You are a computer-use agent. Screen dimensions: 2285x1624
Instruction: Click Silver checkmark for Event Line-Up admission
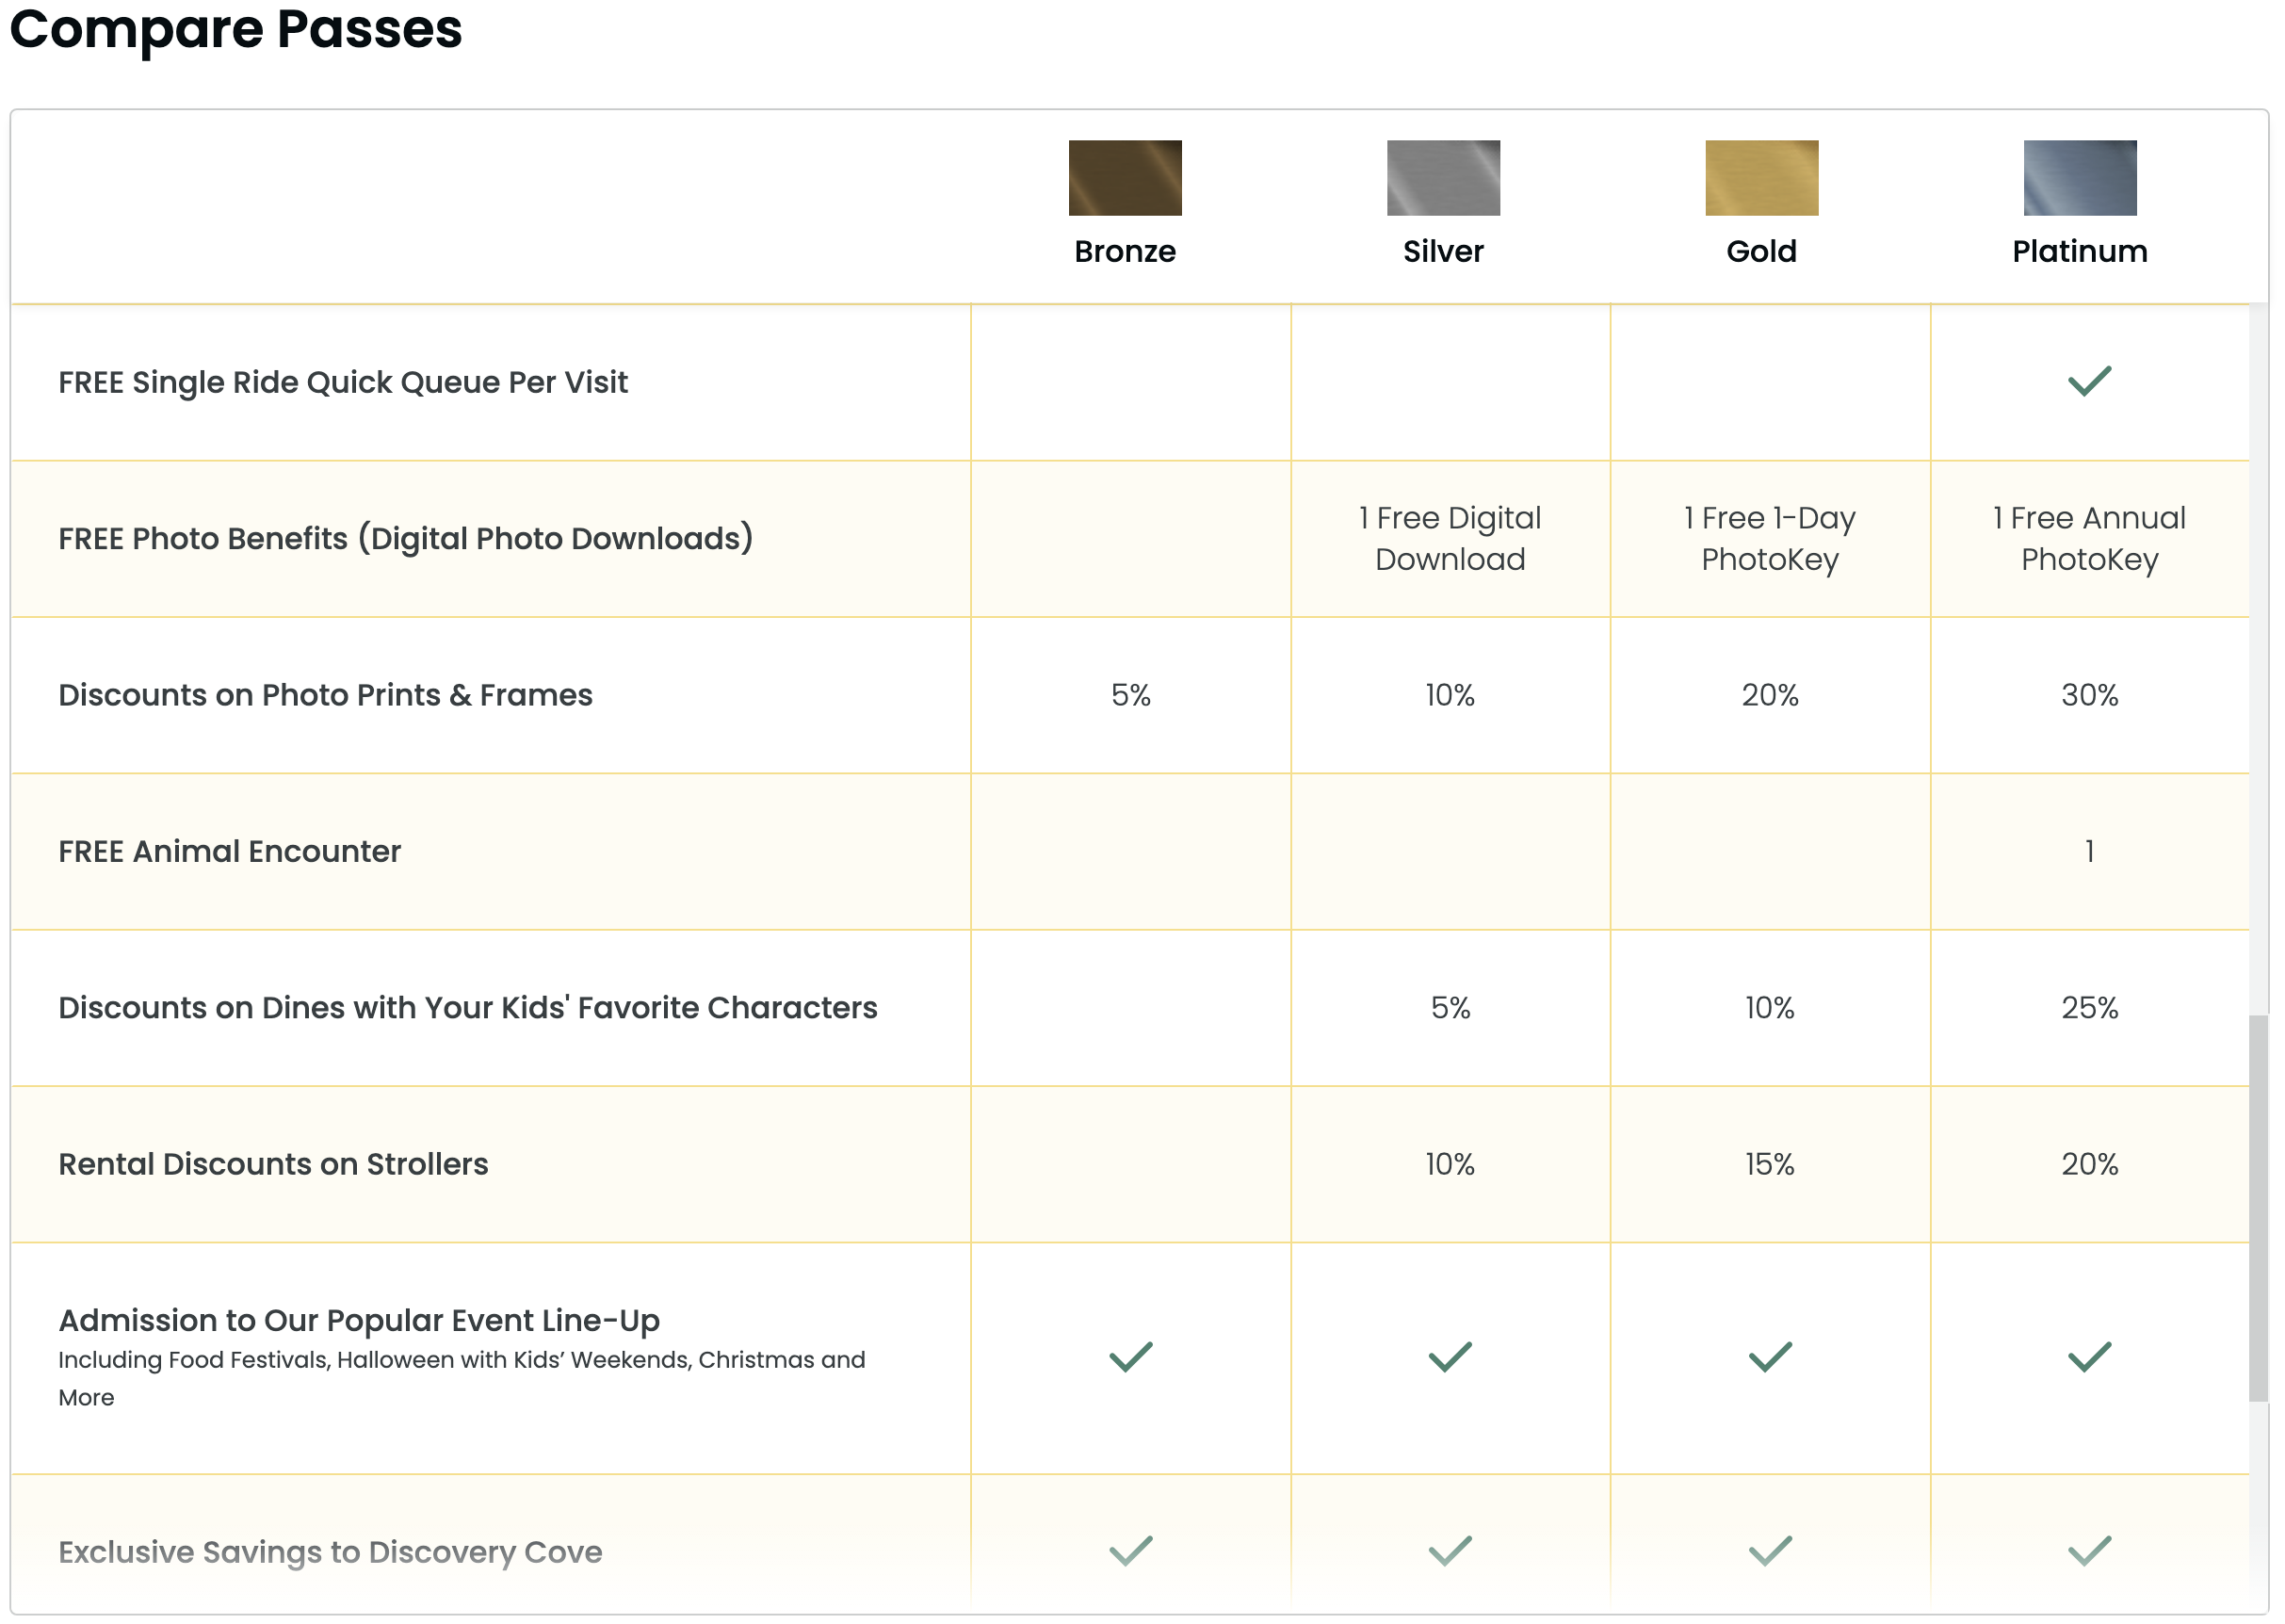point(1449,1356)
